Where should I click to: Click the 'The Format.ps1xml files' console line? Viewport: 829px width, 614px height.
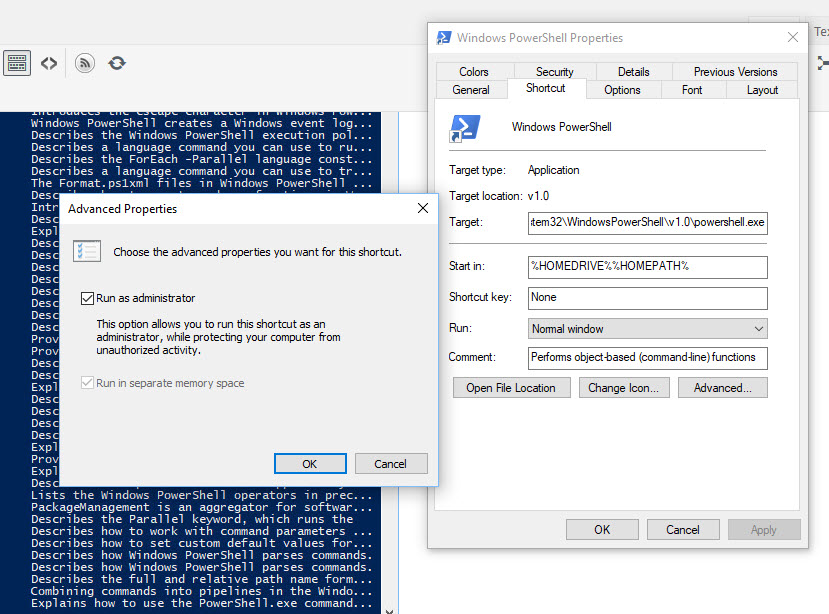[201, 183]
